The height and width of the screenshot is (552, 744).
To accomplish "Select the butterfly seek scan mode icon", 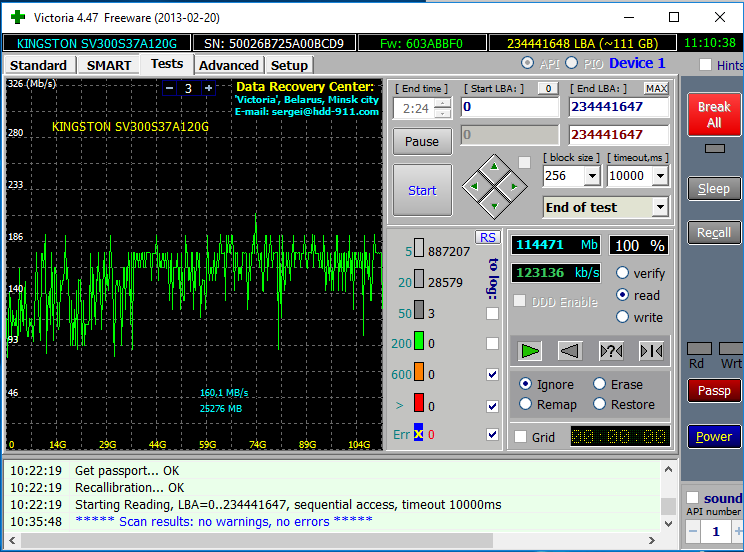I will click(651, 350).
